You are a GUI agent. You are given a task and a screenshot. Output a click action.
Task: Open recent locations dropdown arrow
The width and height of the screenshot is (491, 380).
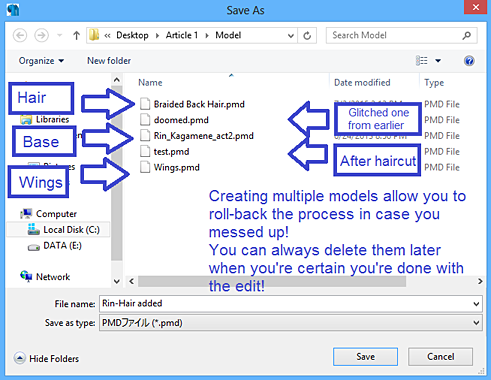[59, 35]
